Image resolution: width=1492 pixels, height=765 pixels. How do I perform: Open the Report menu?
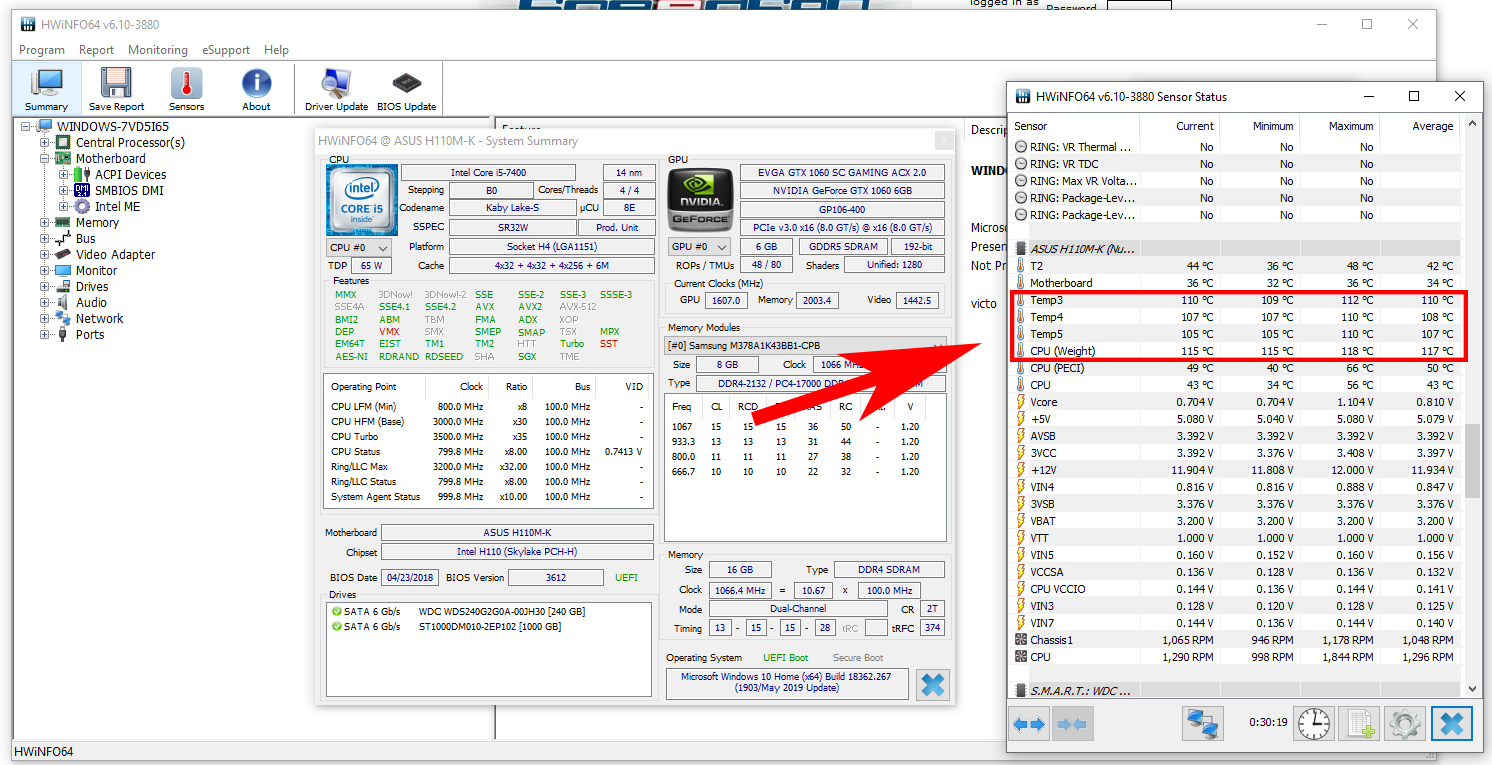click(96, 50)
